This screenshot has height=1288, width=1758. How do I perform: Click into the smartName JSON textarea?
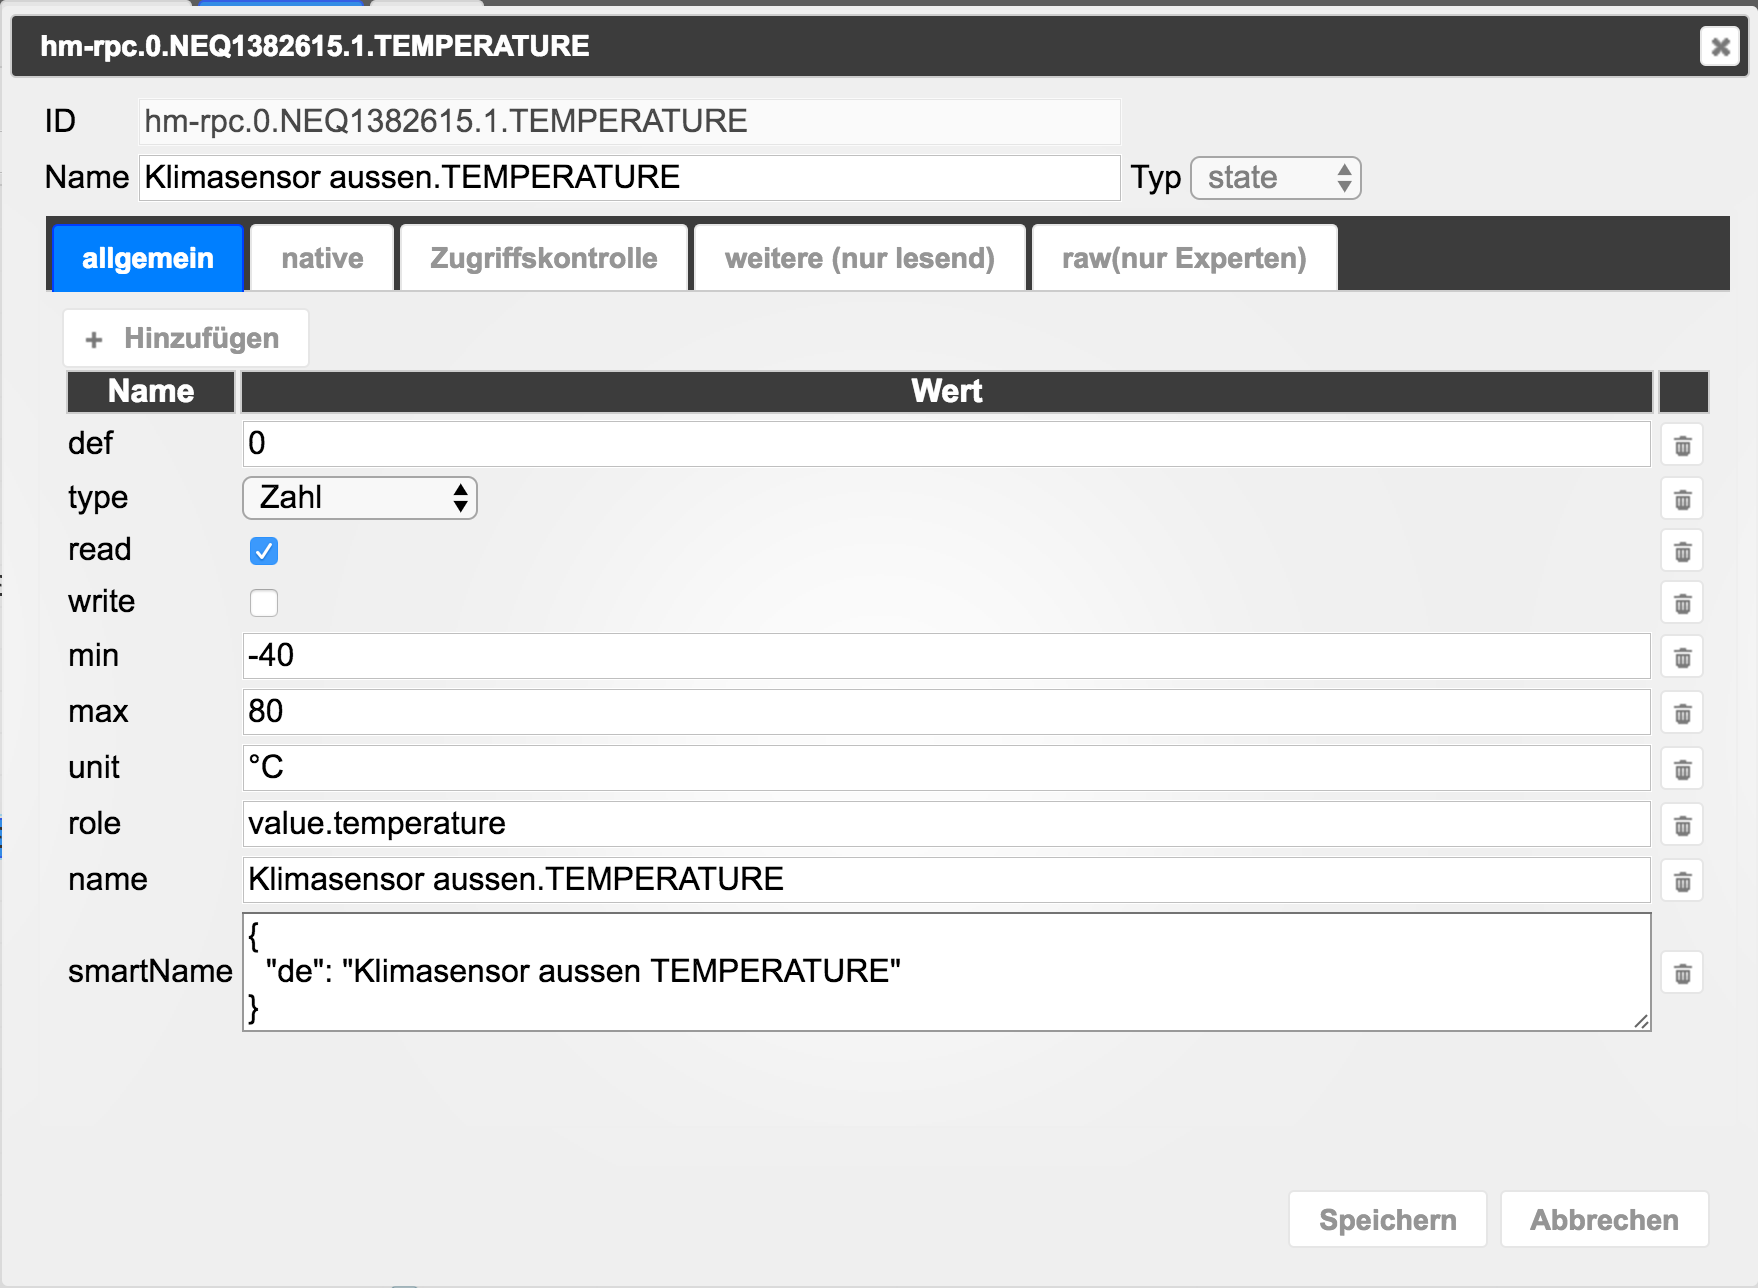pos(946,972)
